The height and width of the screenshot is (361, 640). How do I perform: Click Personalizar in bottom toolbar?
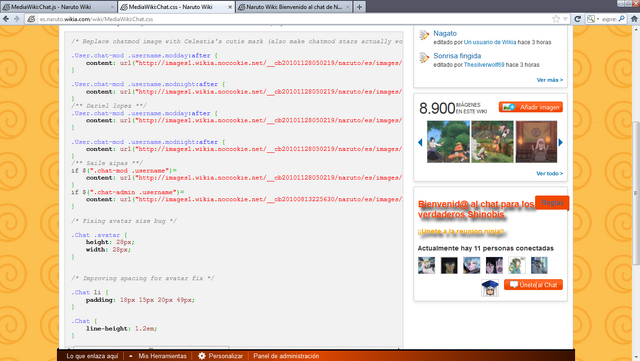pyautogui.click(x=220, y=356)
